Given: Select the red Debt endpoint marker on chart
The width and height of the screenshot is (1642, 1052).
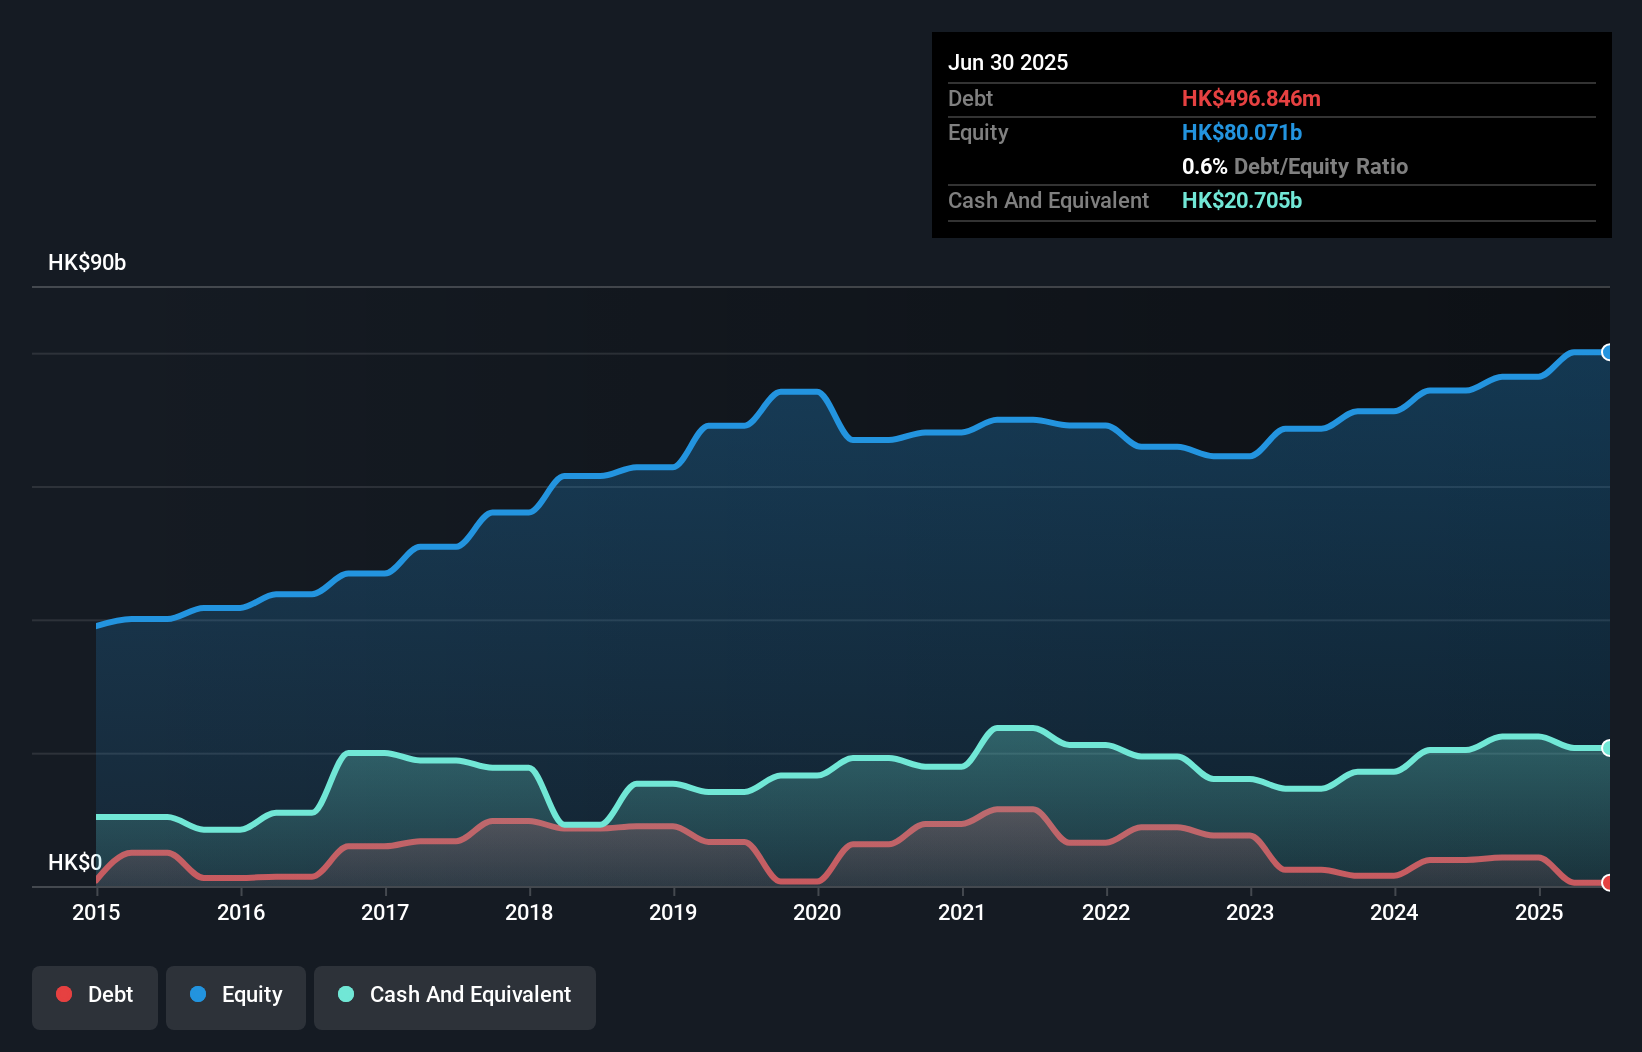Looking at the screenshot, I should point(1607,883).
